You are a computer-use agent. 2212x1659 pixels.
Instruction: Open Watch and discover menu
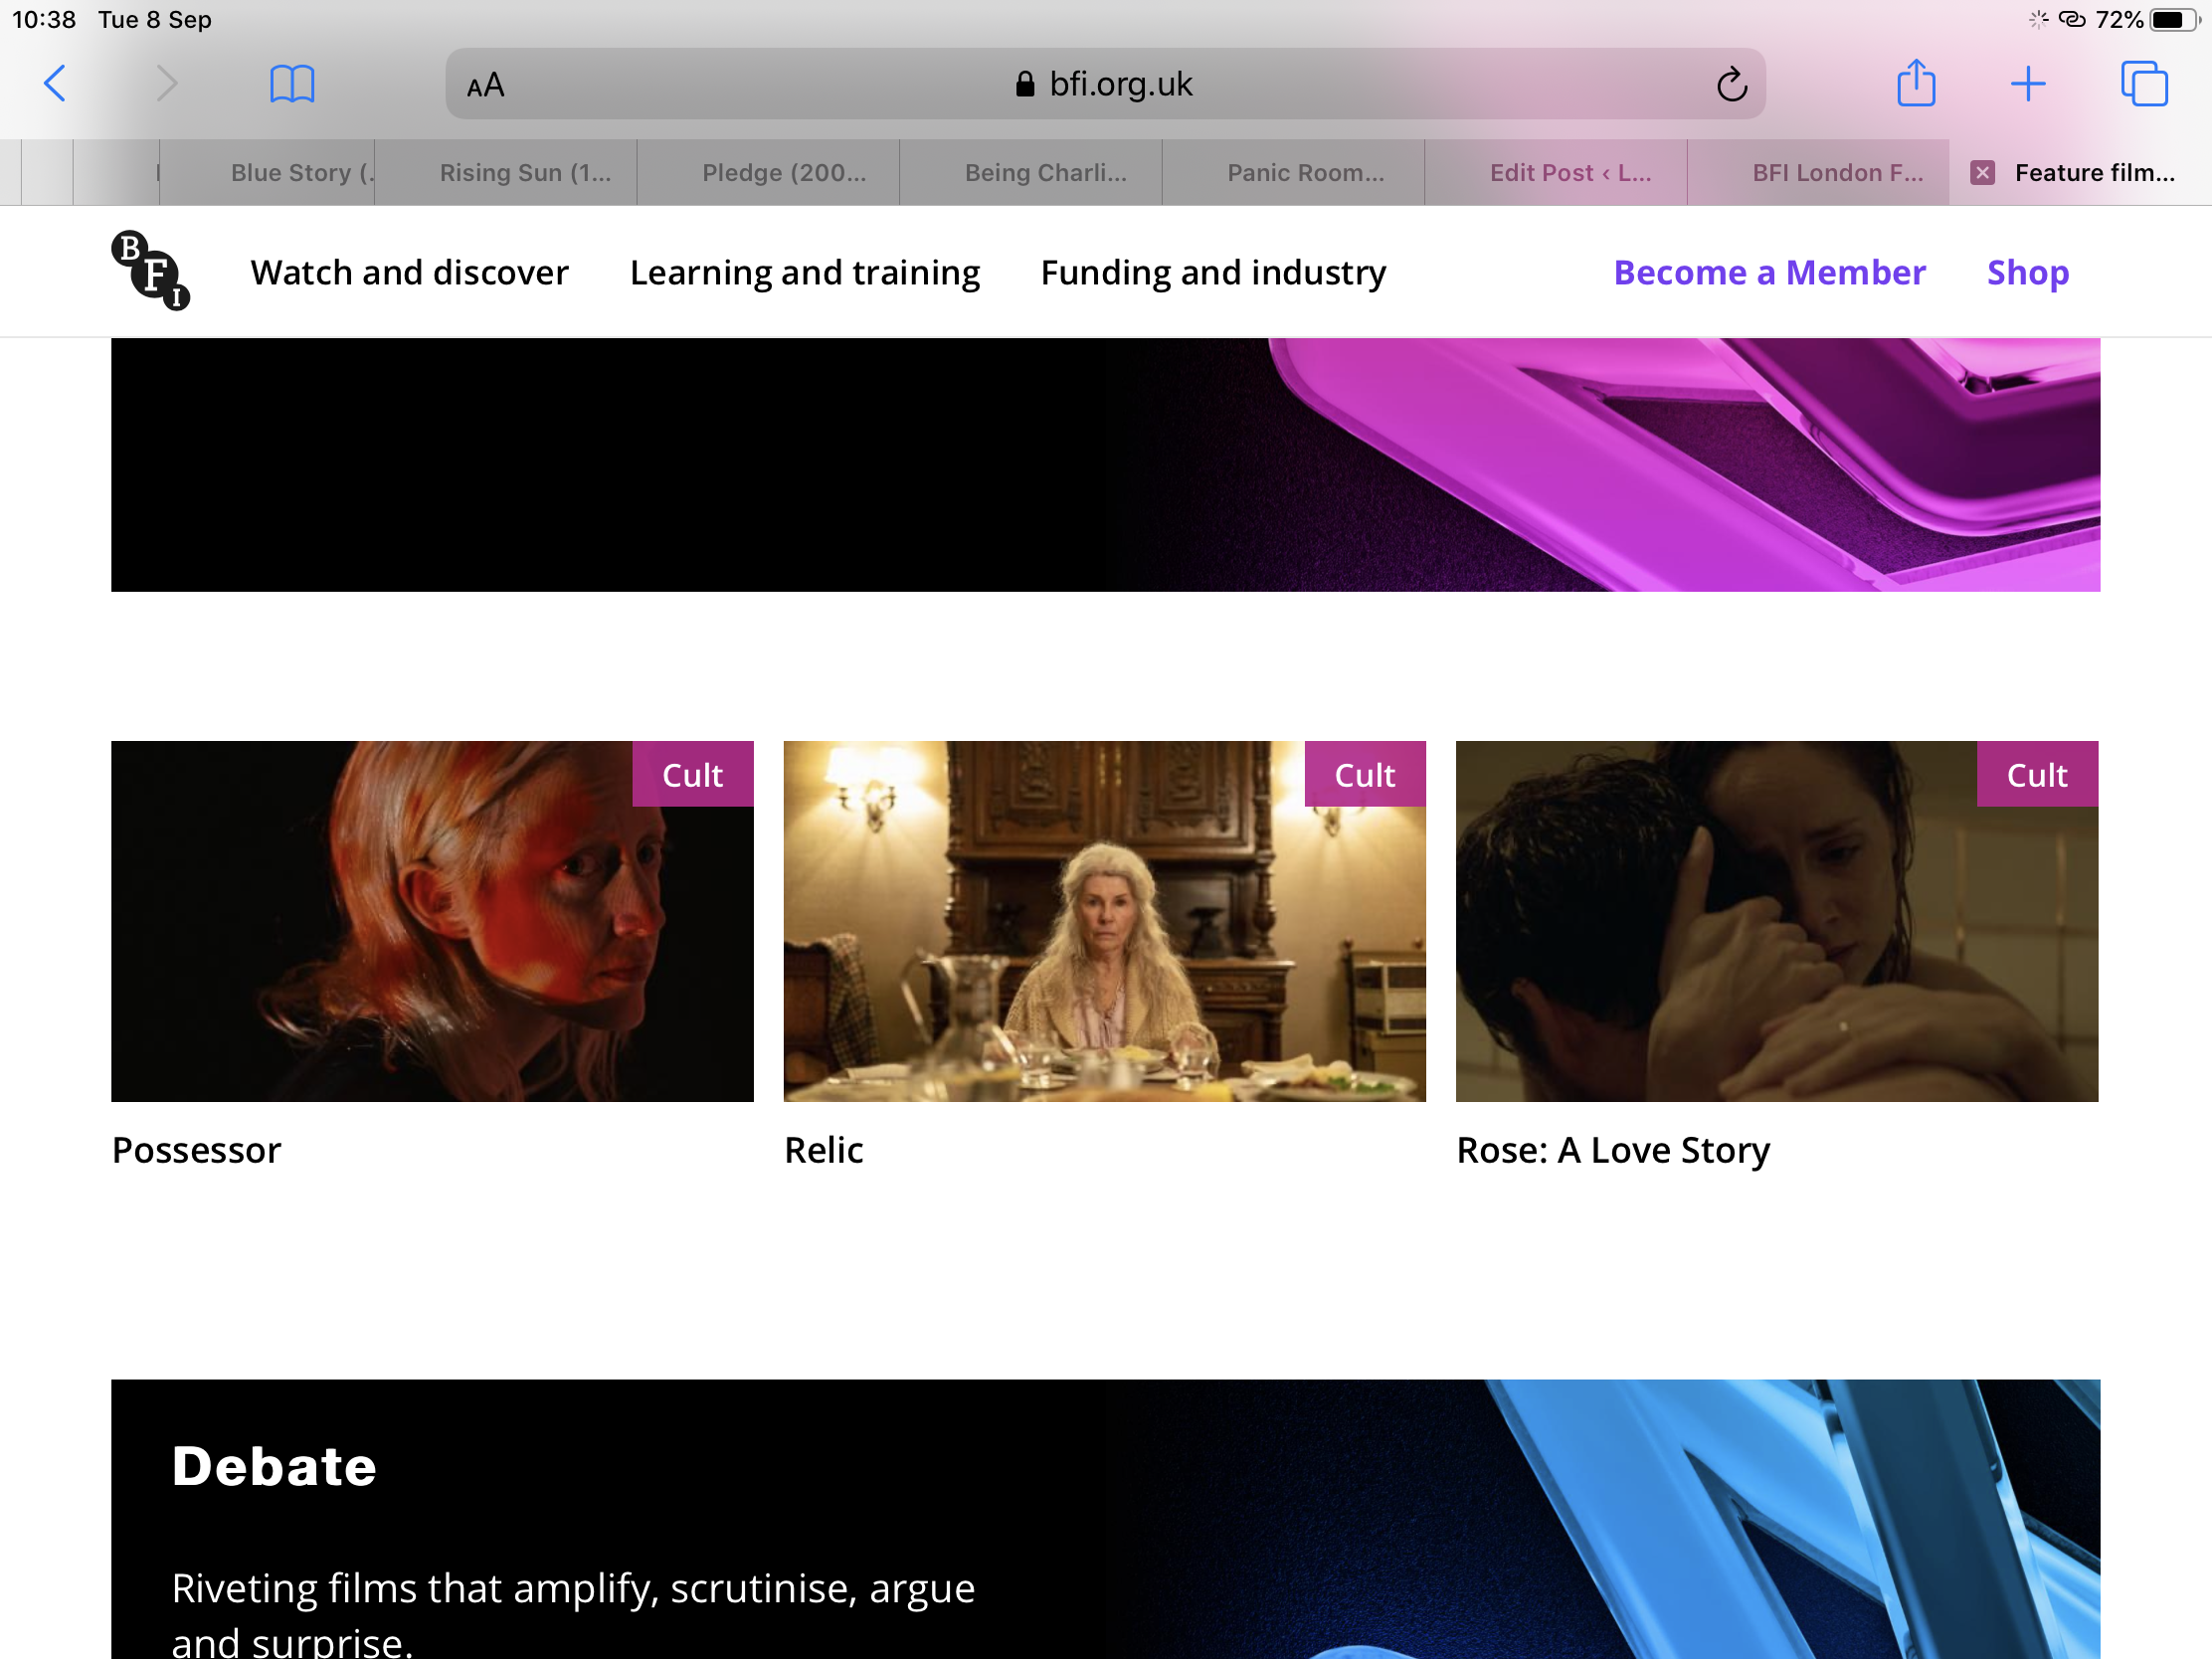coord(409,273)
